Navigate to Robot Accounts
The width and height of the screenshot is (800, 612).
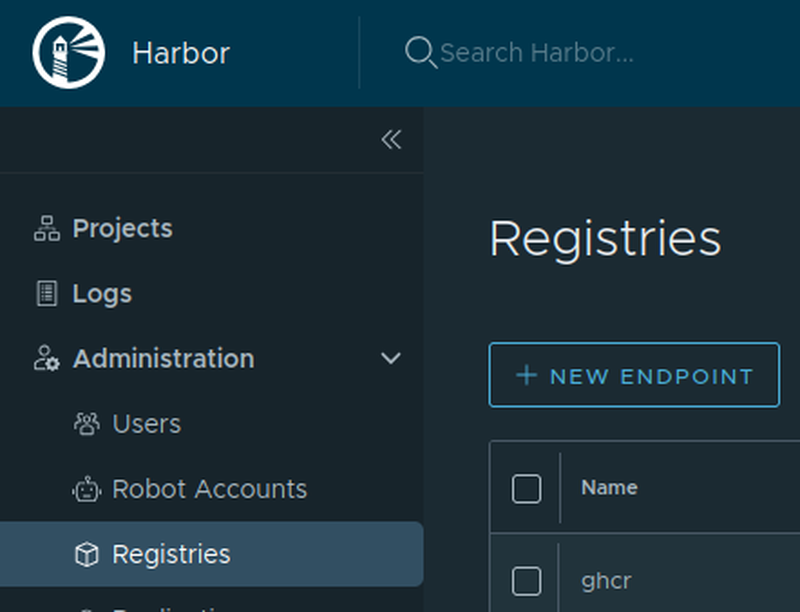tap(209, 489)
